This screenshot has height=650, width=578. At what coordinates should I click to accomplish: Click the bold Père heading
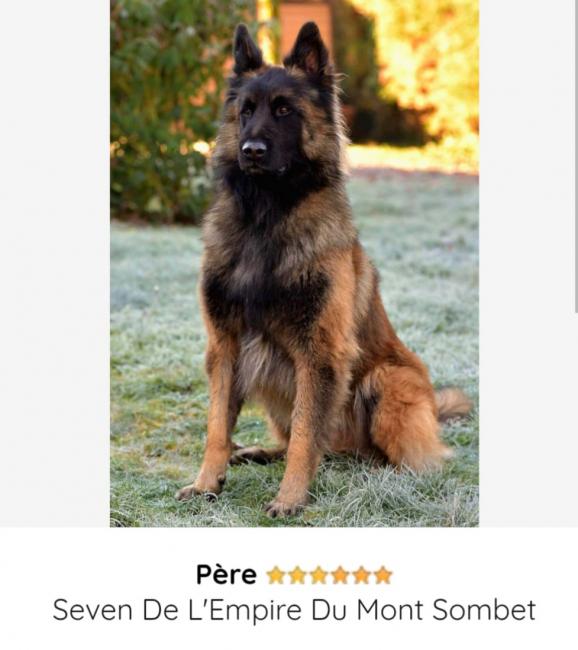point(226,575)
